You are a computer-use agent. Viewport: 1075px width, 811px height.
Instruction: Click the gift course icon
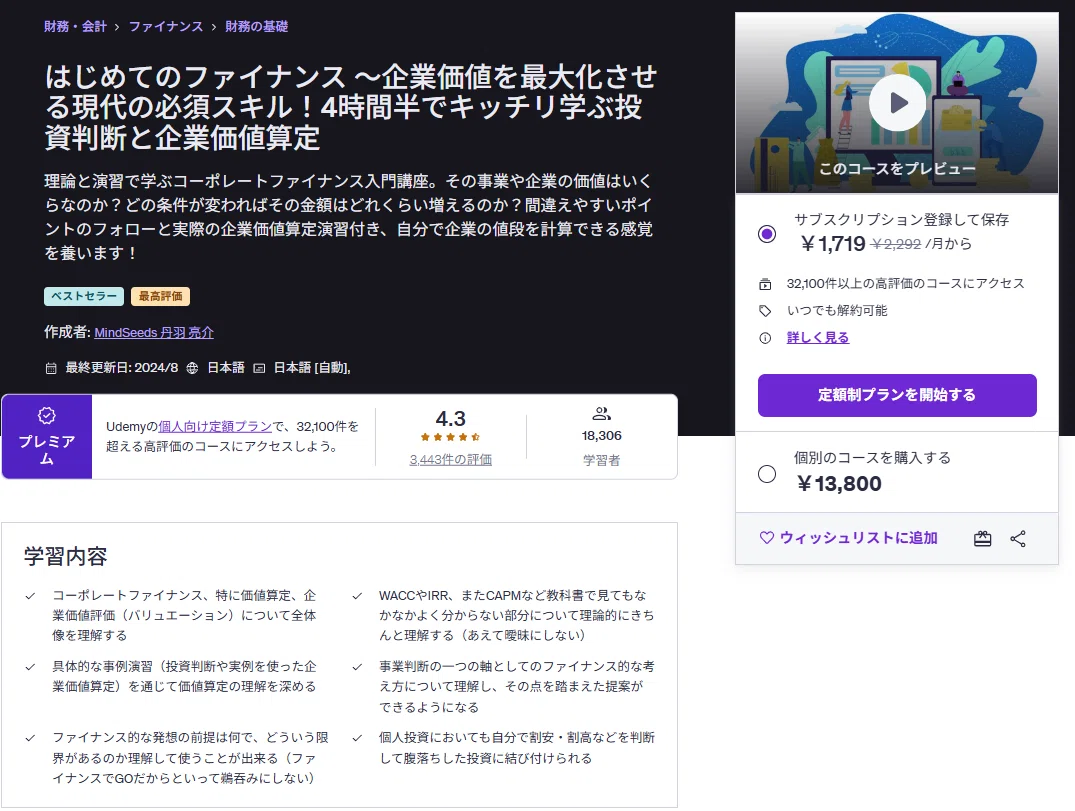point(982,539)
